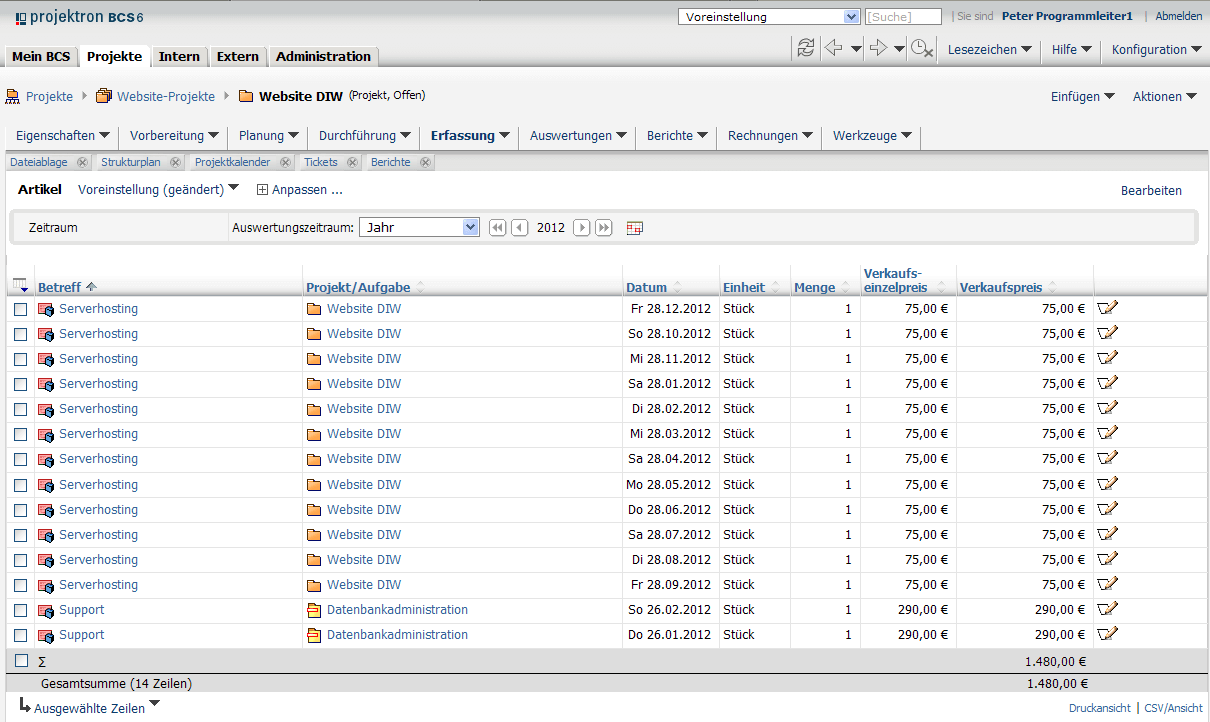Screen dimensions: 1210x722
Task: Expand the Konfiguration dropdown
Action: tap(1157, 49)
